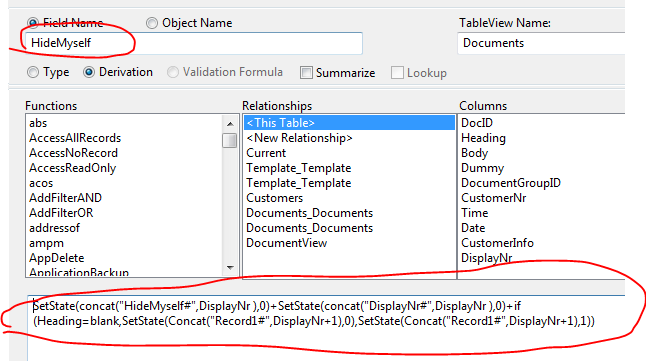The height and width of the screenshot is (361, 646).
Task: Pick the AddFilterAND function
Action: coord(65,198)
